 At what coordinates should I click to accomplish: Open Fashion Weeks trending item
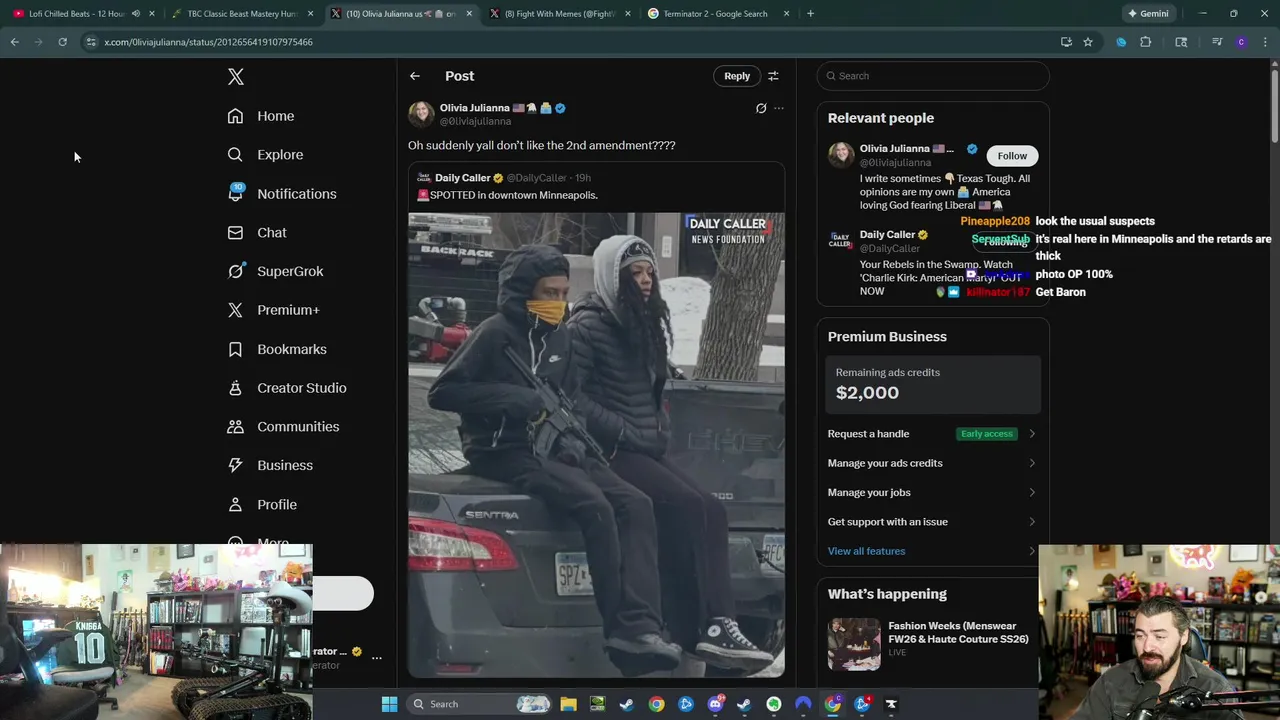(932, 644)
